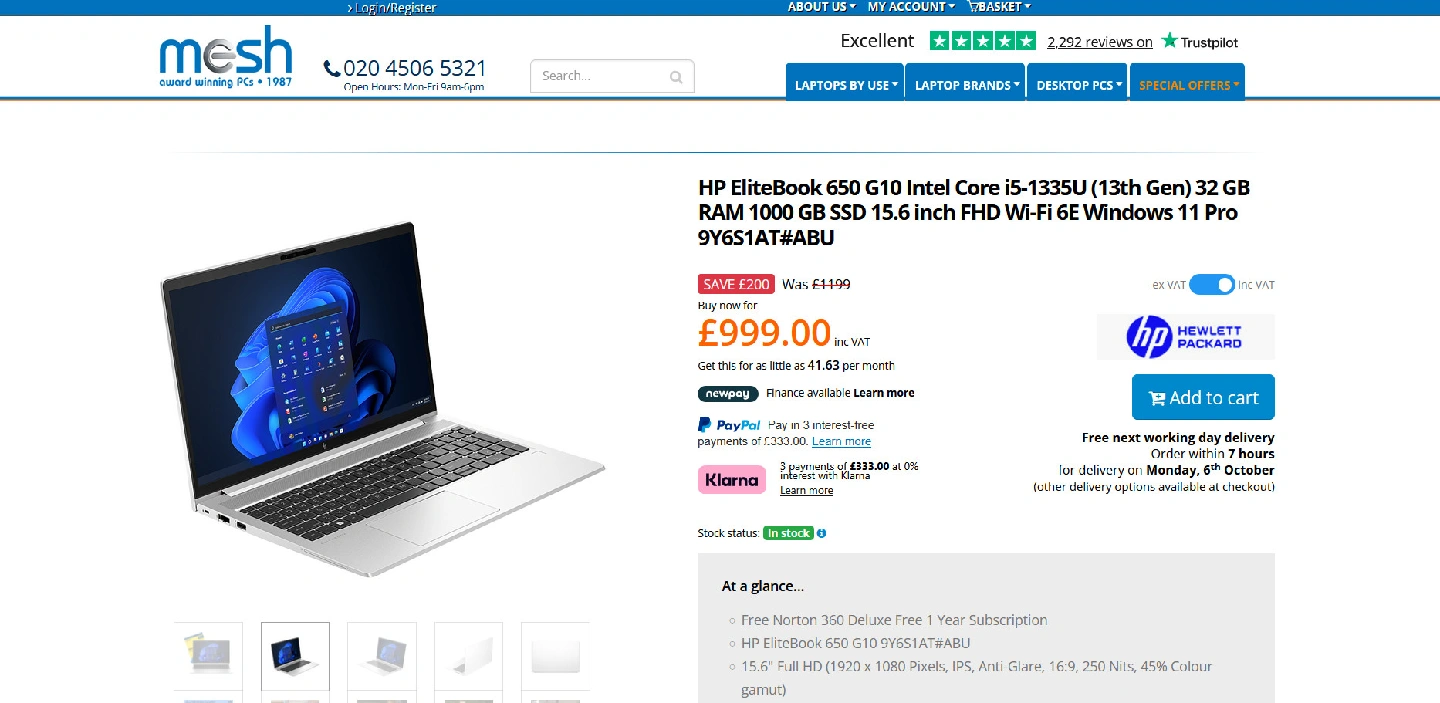Open the 2,292 reviews link

coord(1100,42)
